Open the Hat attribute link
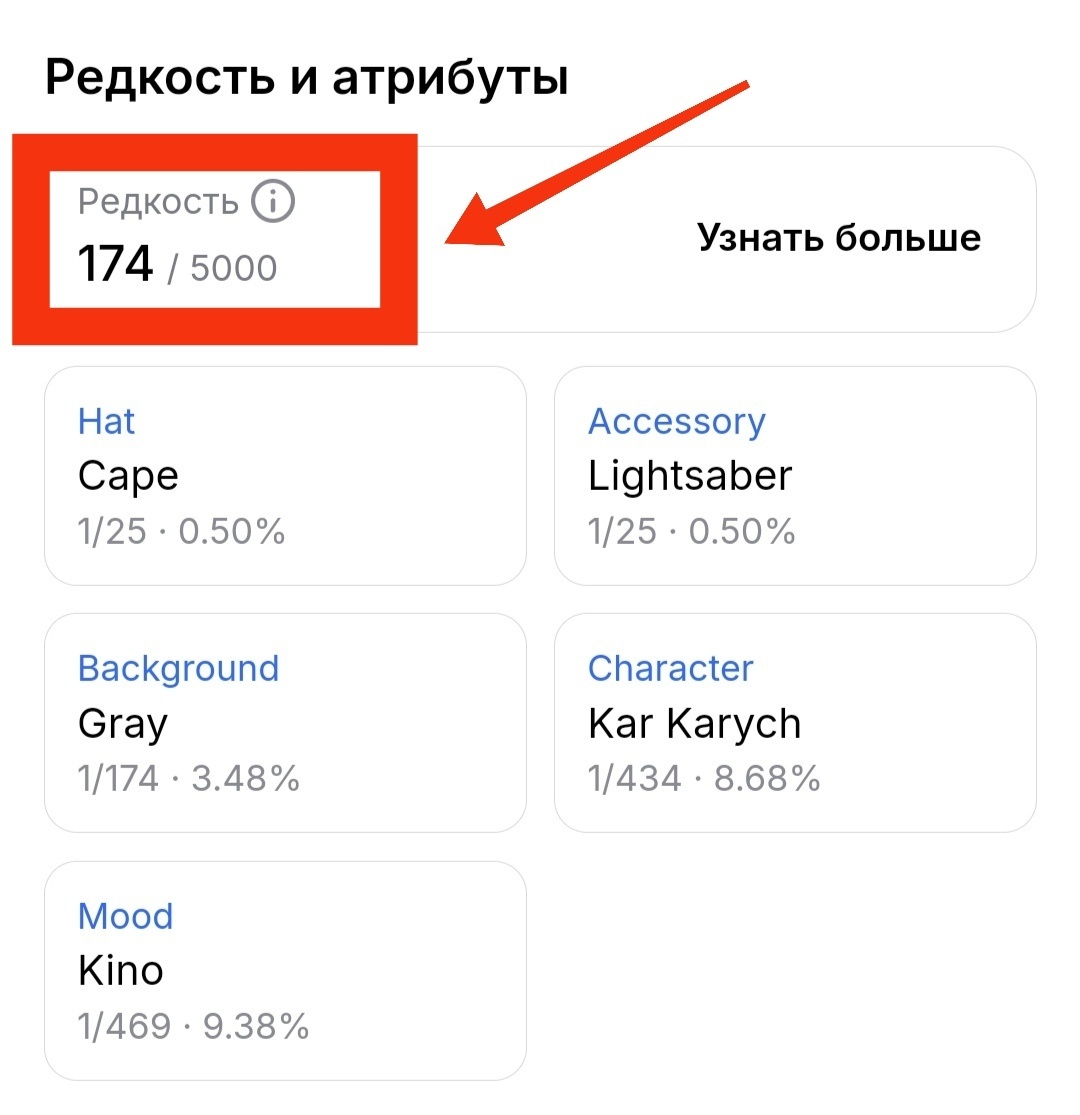This screenshot has height=1115, width=1080. click(106, 421)
